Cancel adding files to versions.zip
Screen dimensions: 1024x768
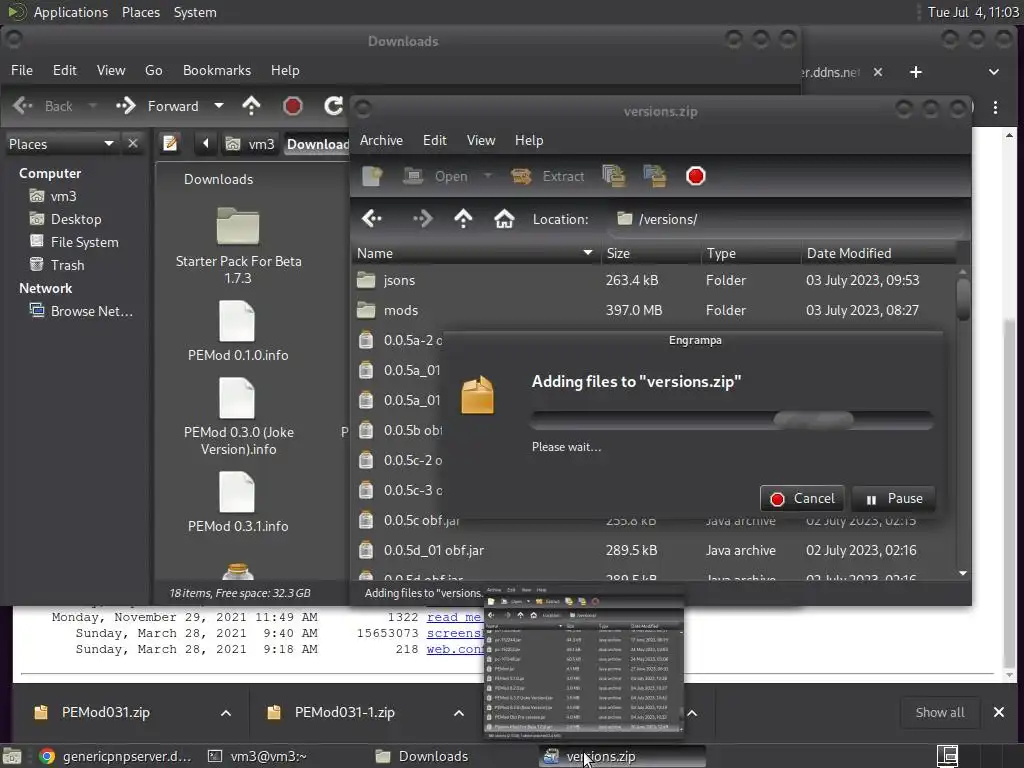[x=802, y=499]
